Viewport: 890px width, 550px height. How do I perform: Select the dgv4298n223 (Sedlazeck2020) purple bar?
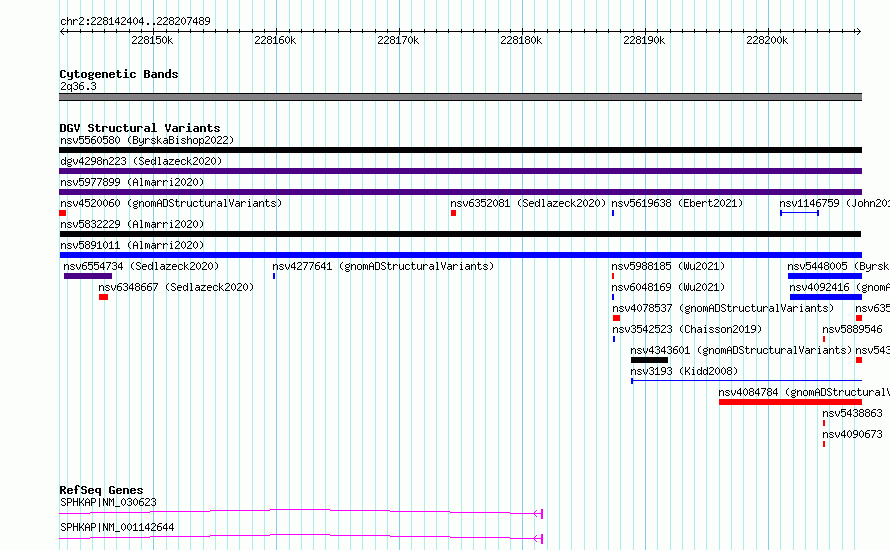pos(460,171)
